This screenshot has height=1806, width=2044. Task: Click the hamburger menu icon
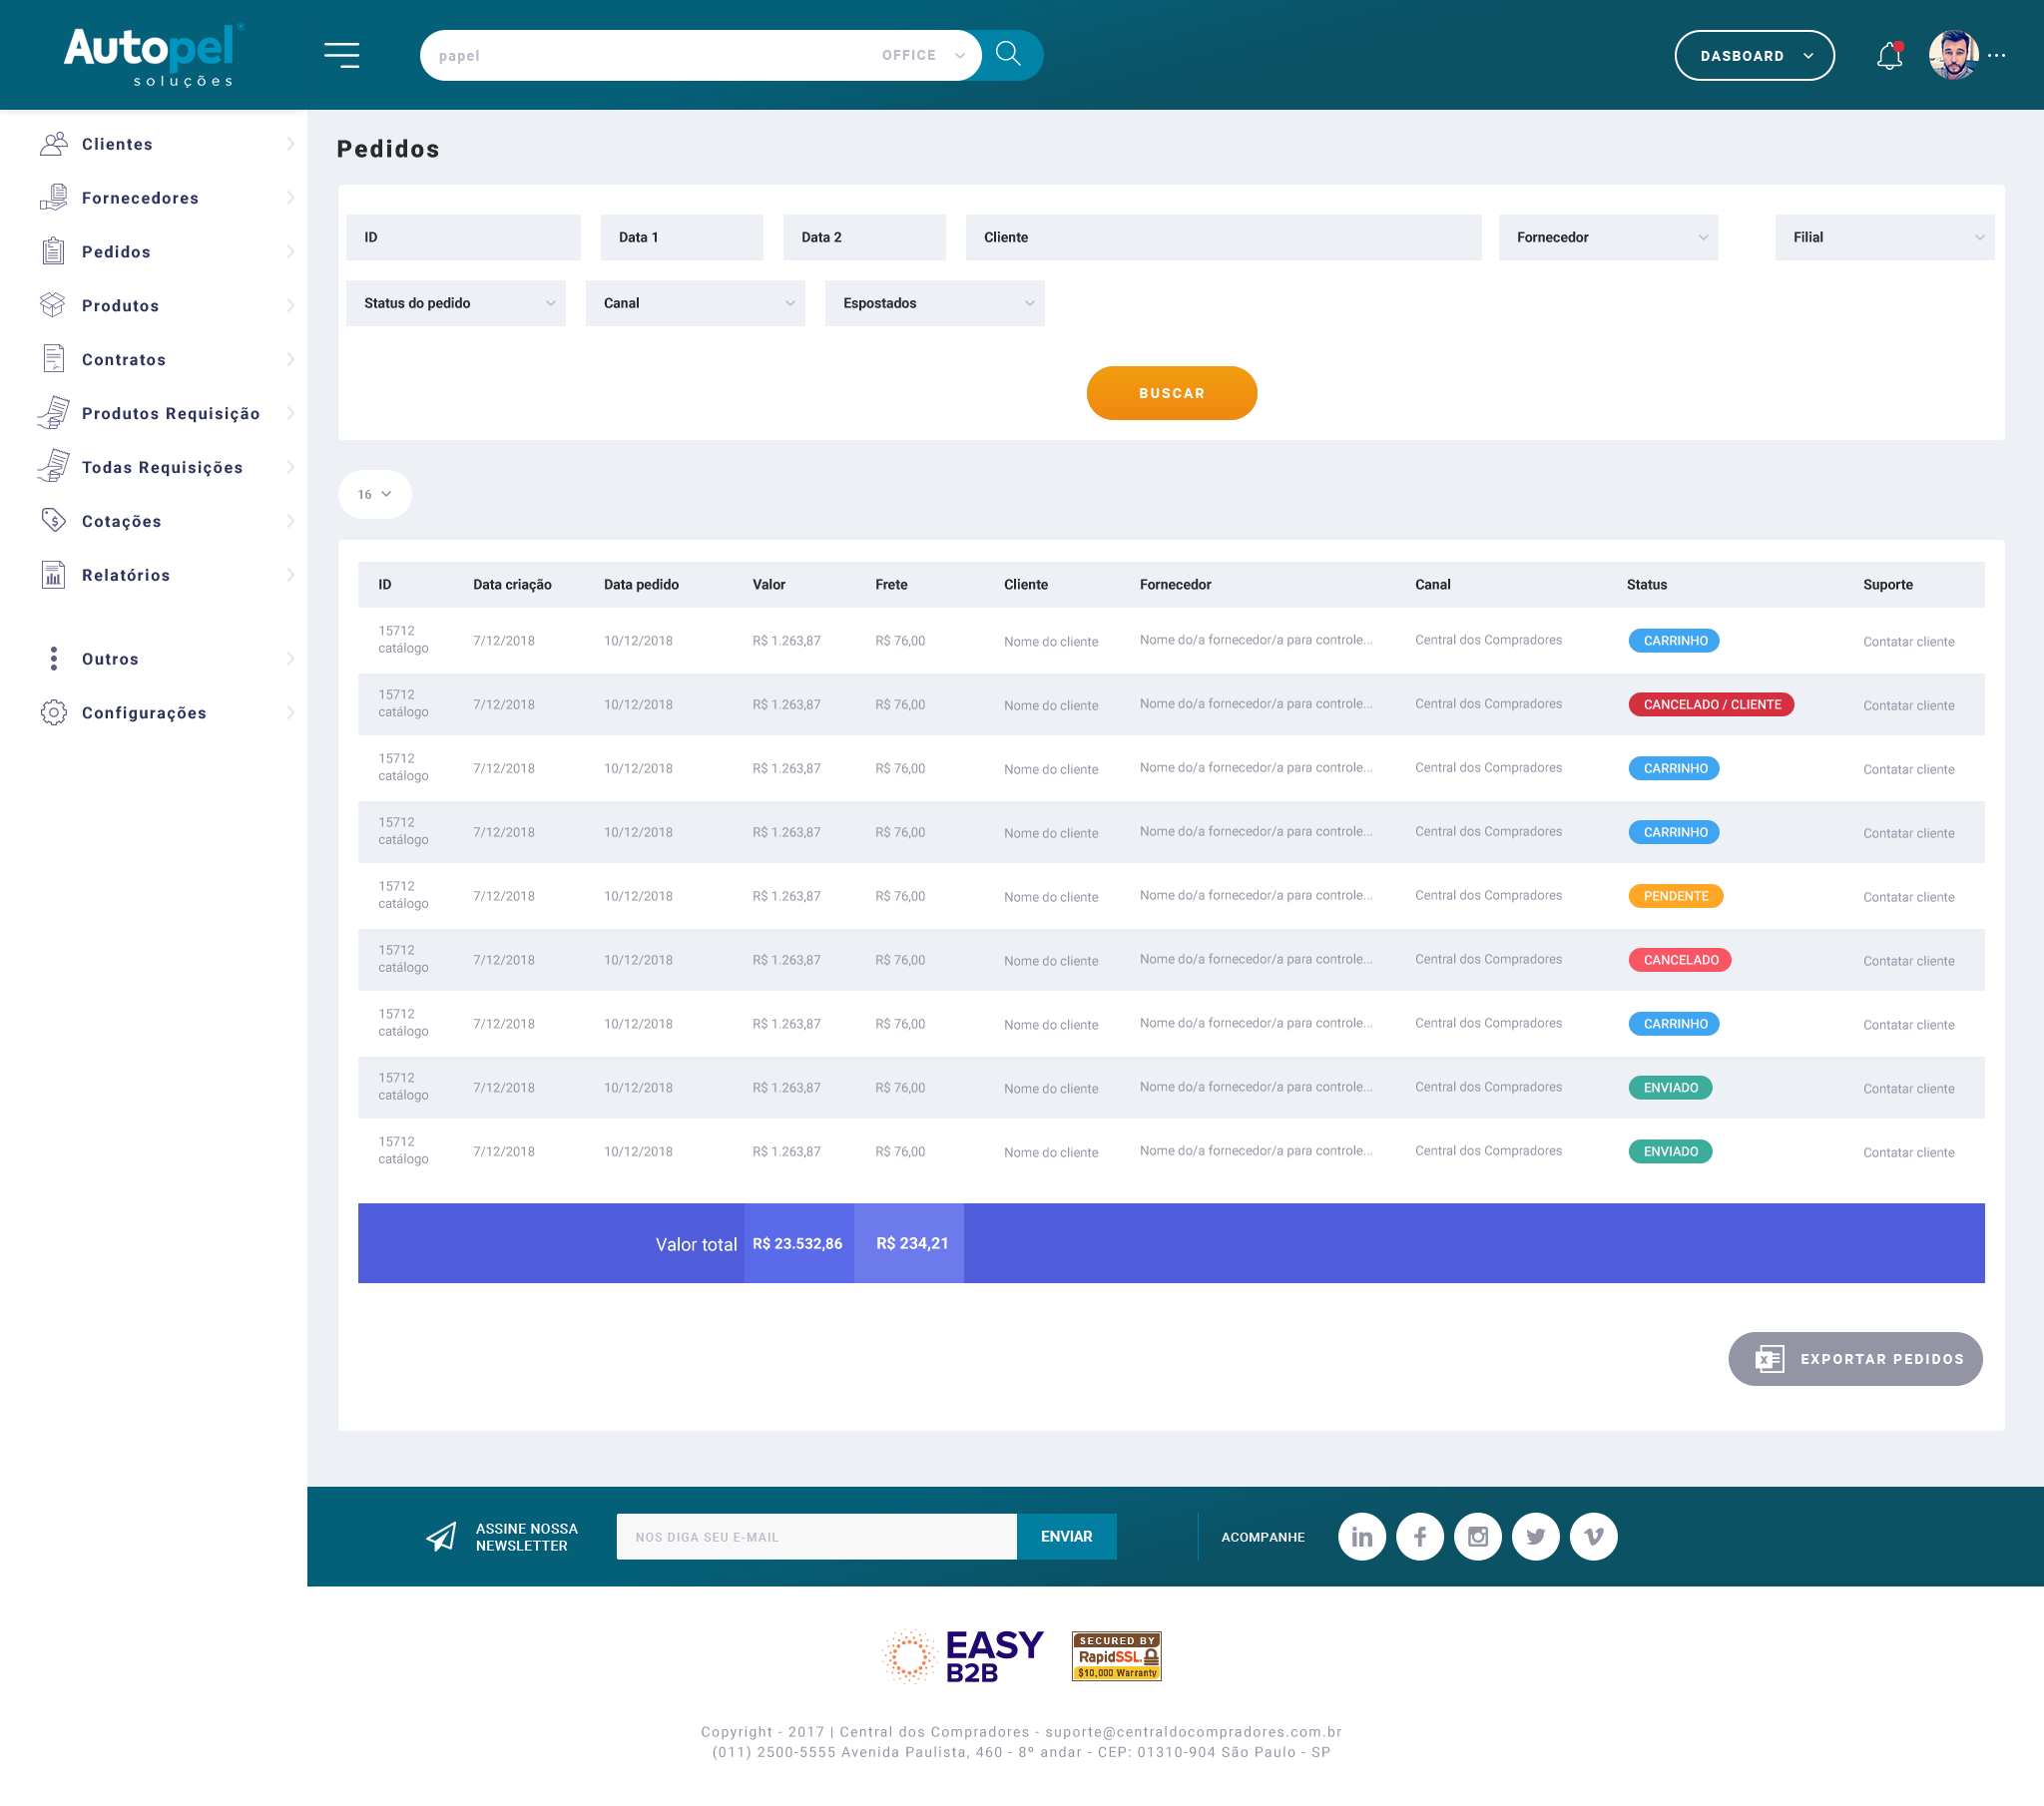pos(341,55)
